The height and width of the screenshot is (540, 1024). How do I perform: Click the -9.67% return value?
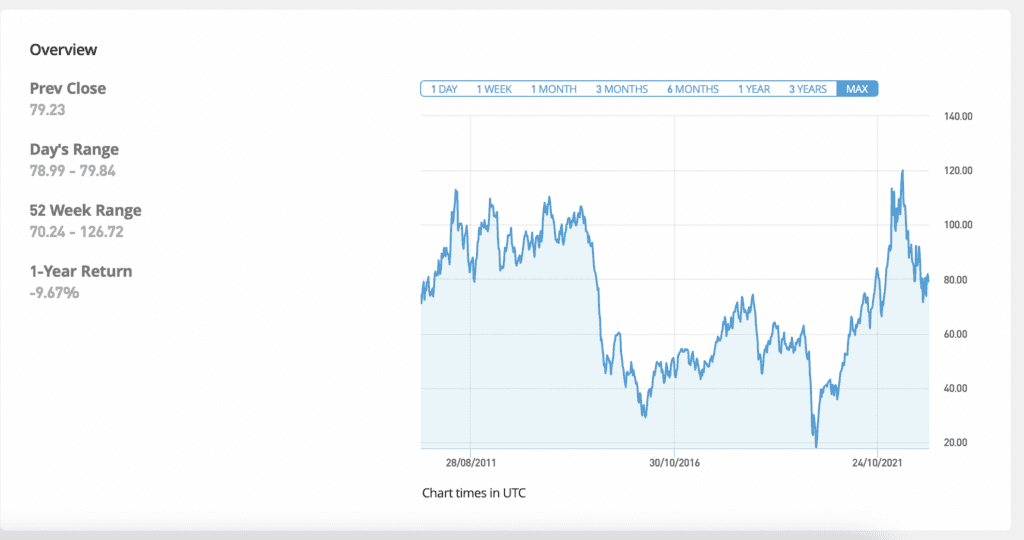pos(54,293)
